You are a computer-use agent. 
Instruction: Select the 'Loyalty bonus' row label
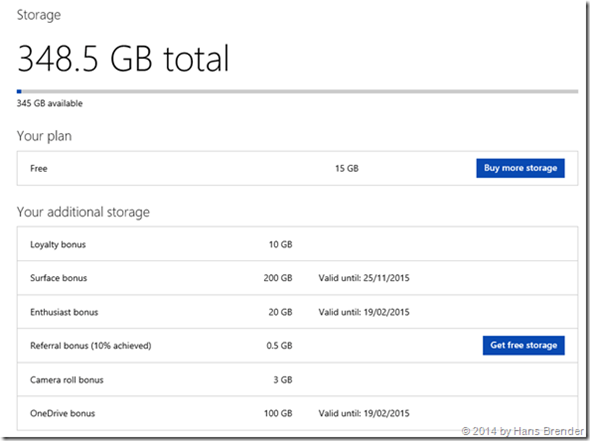(x=58, y=245)
